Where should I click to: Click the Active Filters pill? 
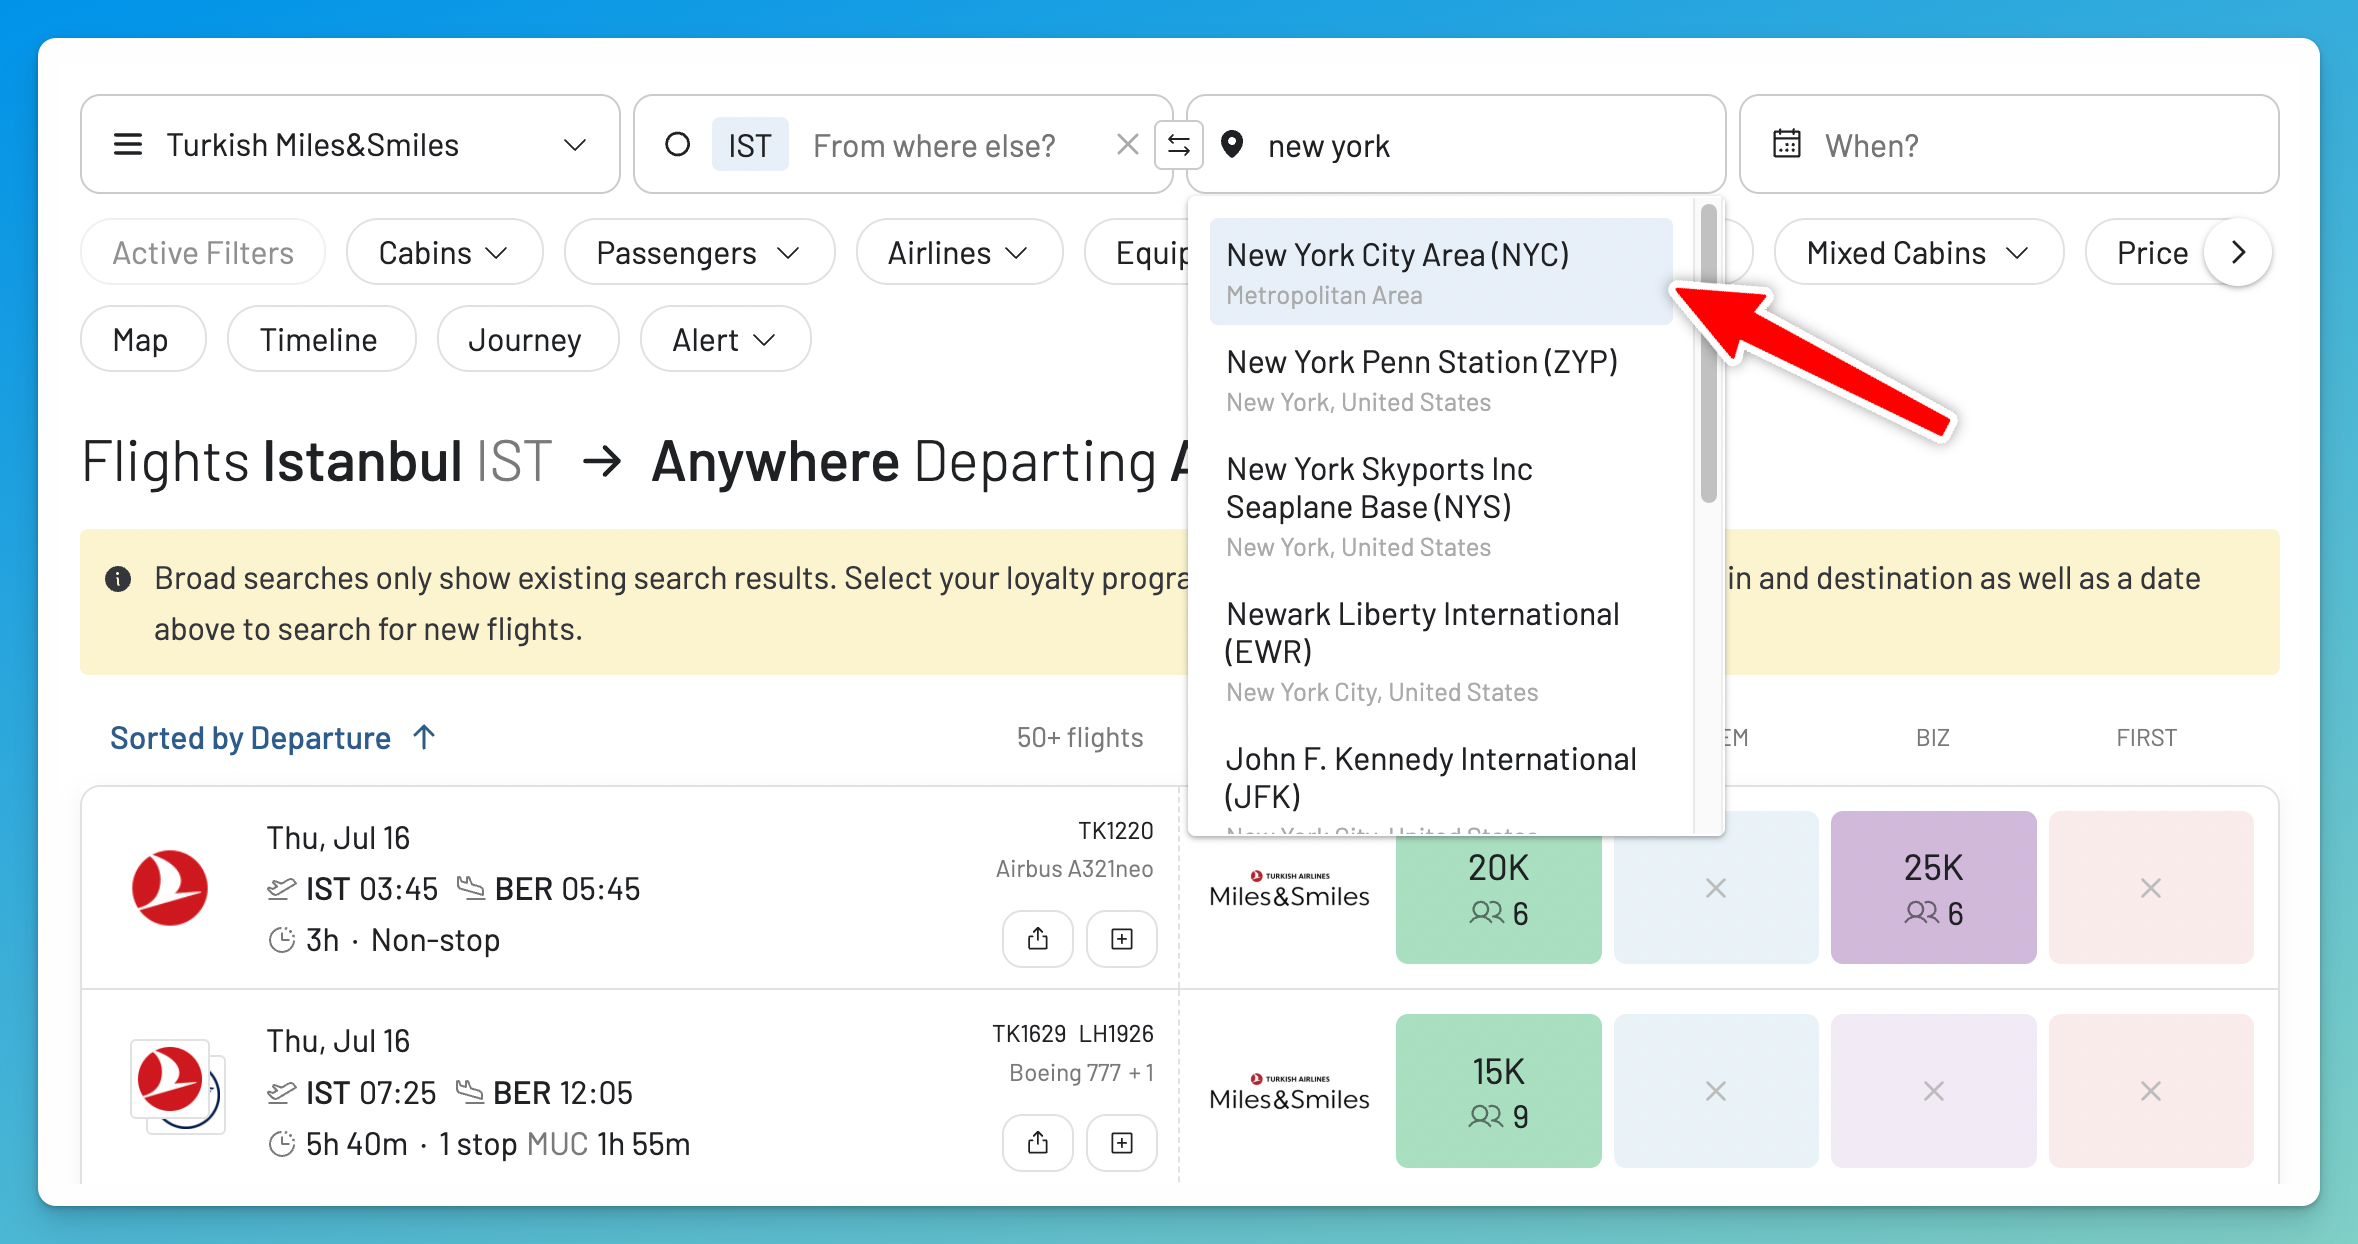point(203,253)
